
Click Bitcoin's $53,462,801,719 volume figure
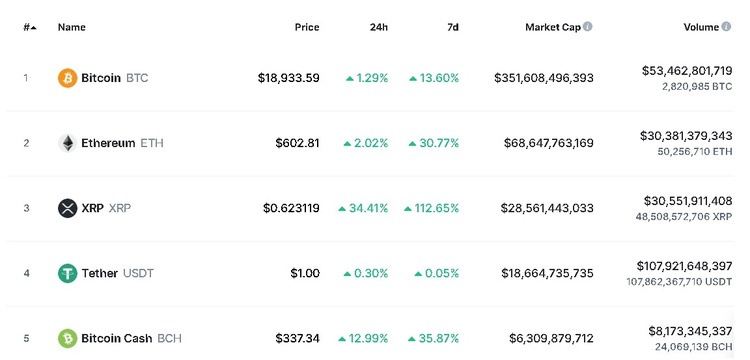click(687, 71)
